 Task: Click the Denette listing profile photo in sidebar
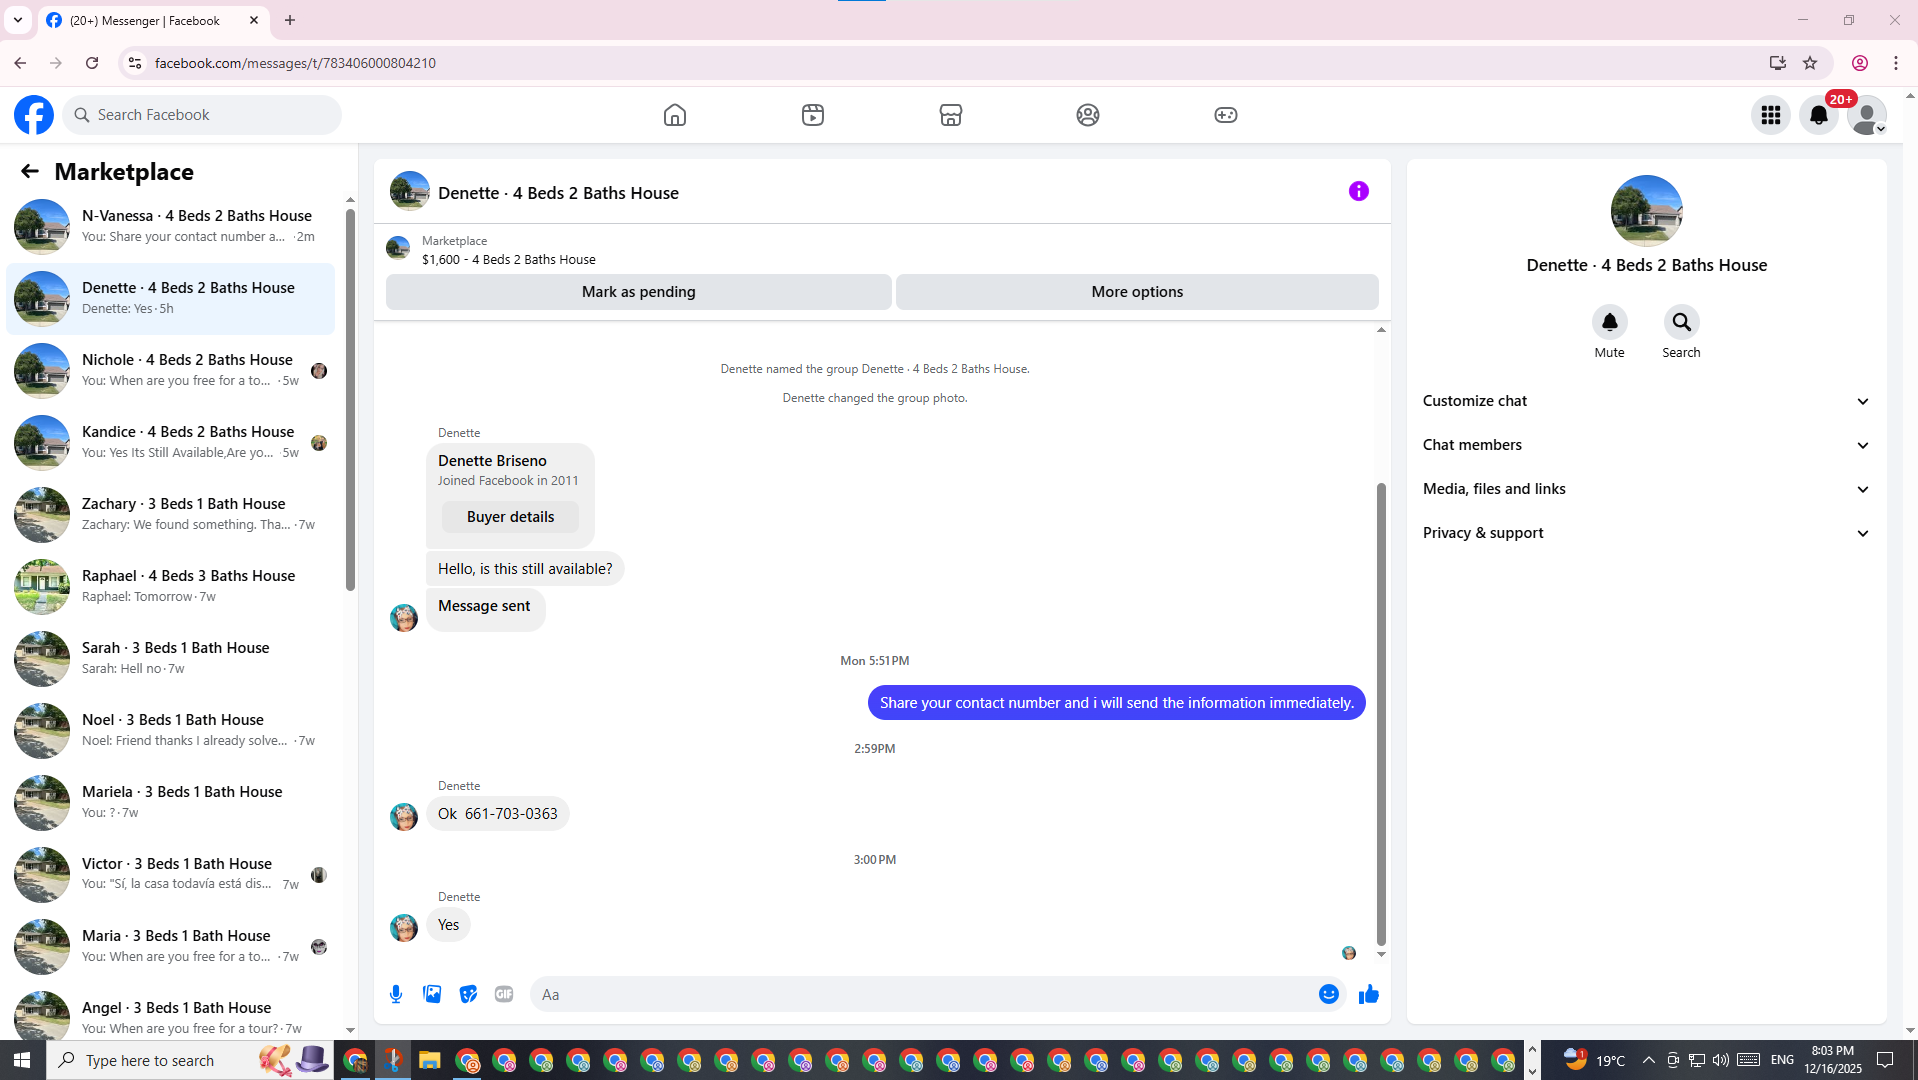click(x=1646, y=211)
